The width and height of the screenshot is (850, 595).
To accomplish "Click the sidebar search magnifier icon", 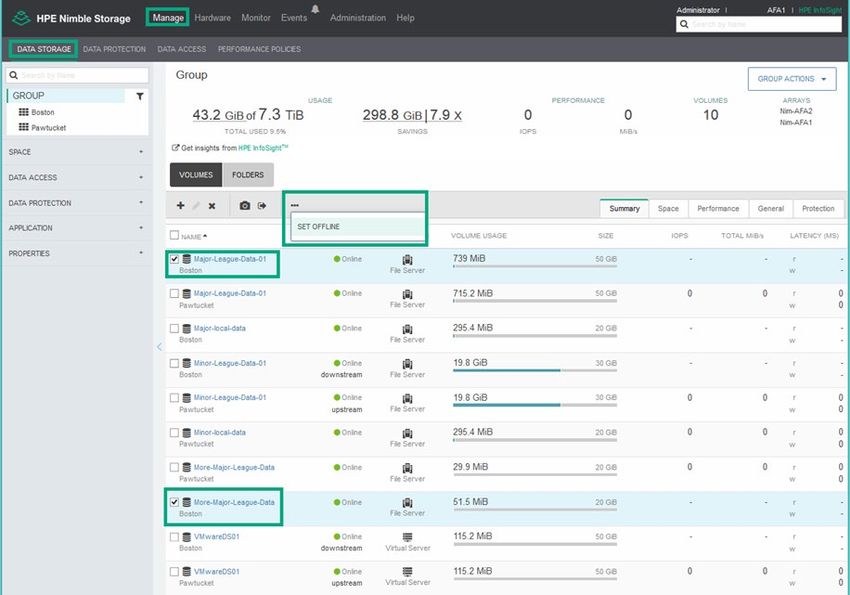I will click(x=14, y=75).
